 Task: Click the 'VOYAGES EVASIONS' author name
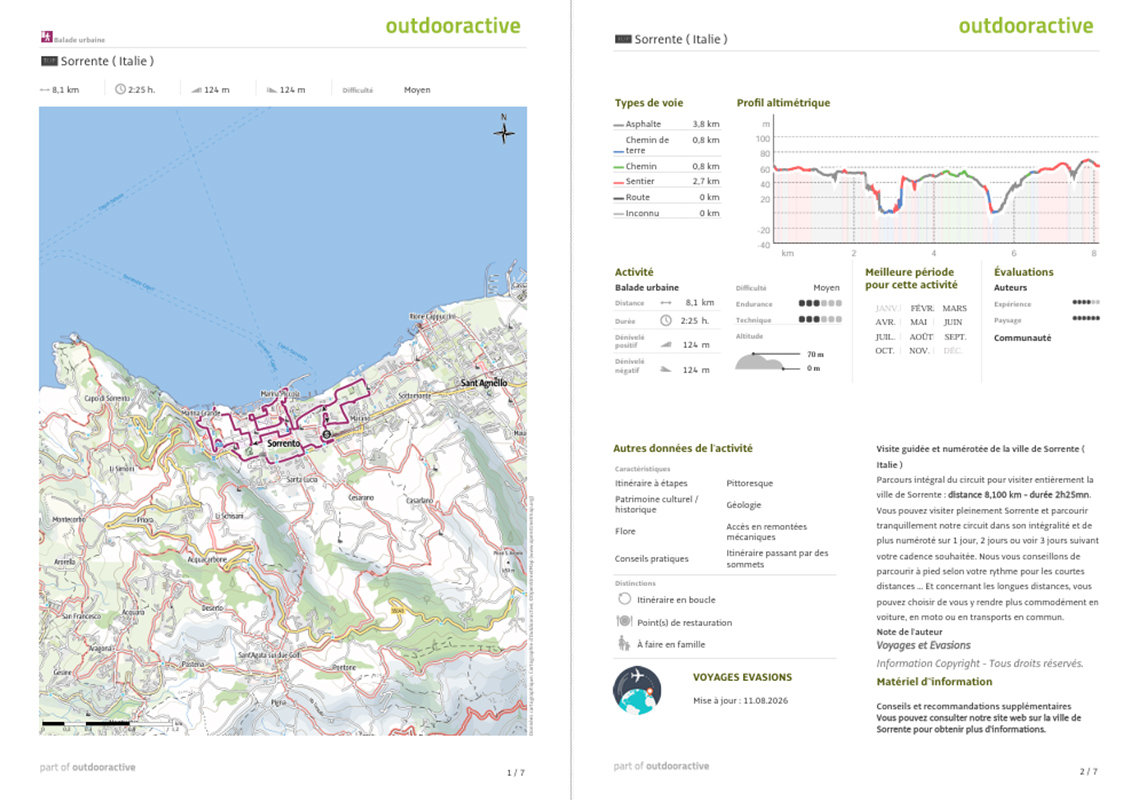click(x=742, y=677)
